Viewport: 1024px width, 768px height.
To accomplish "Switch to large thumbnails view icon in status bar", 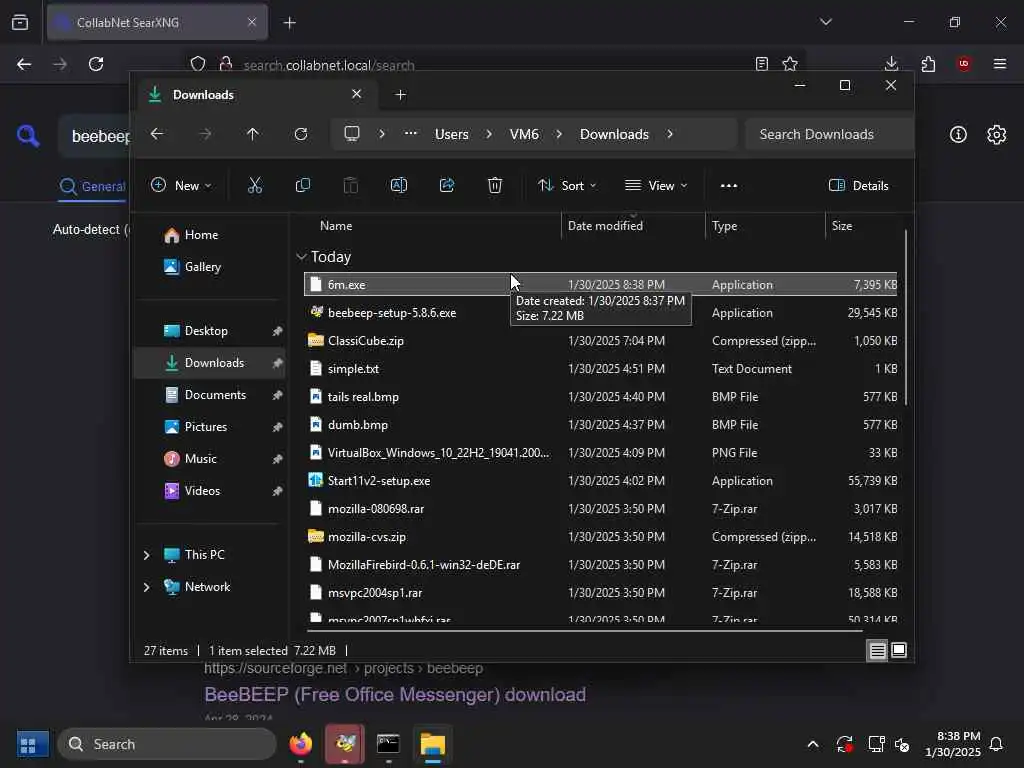I will pos(899,650).
